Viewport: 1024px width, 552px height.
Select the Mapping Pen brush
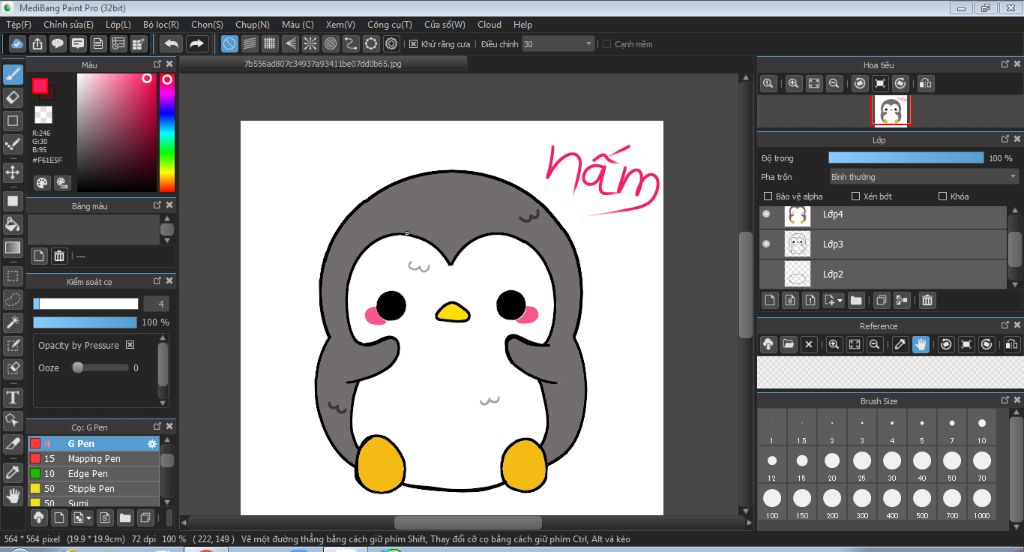pos(94,458)
